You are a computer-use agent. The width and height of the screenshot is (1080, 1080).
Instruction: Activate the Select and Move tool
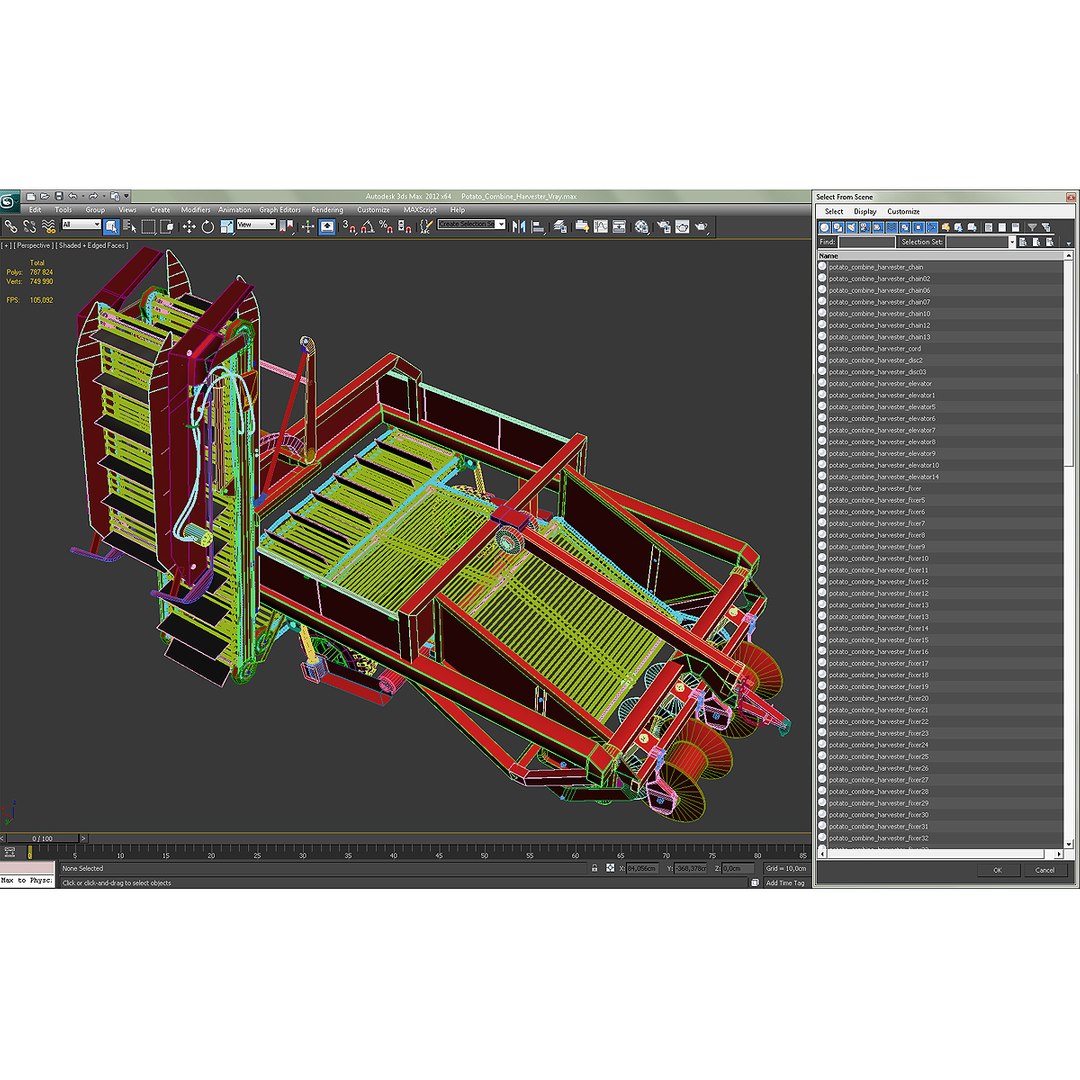189,226
